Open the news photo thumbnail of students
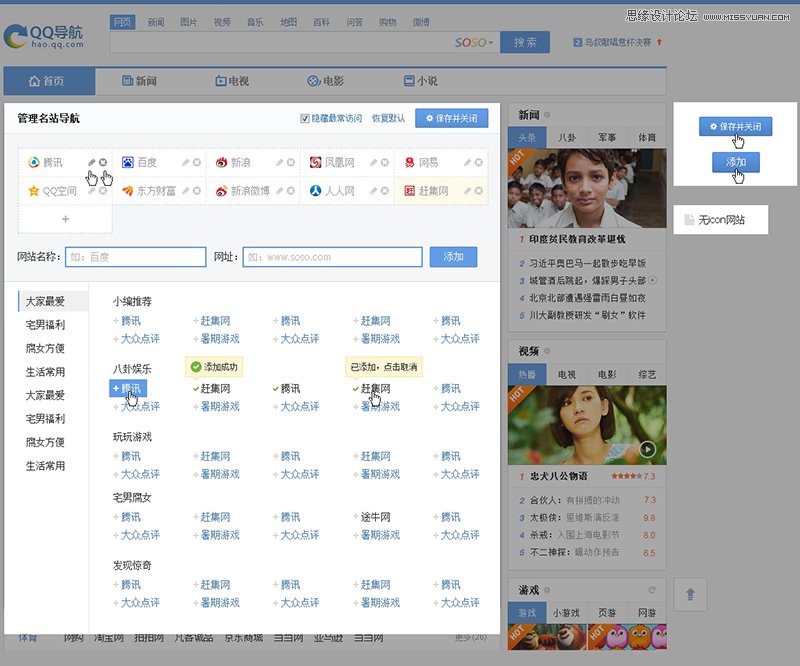 pos(587,188)
